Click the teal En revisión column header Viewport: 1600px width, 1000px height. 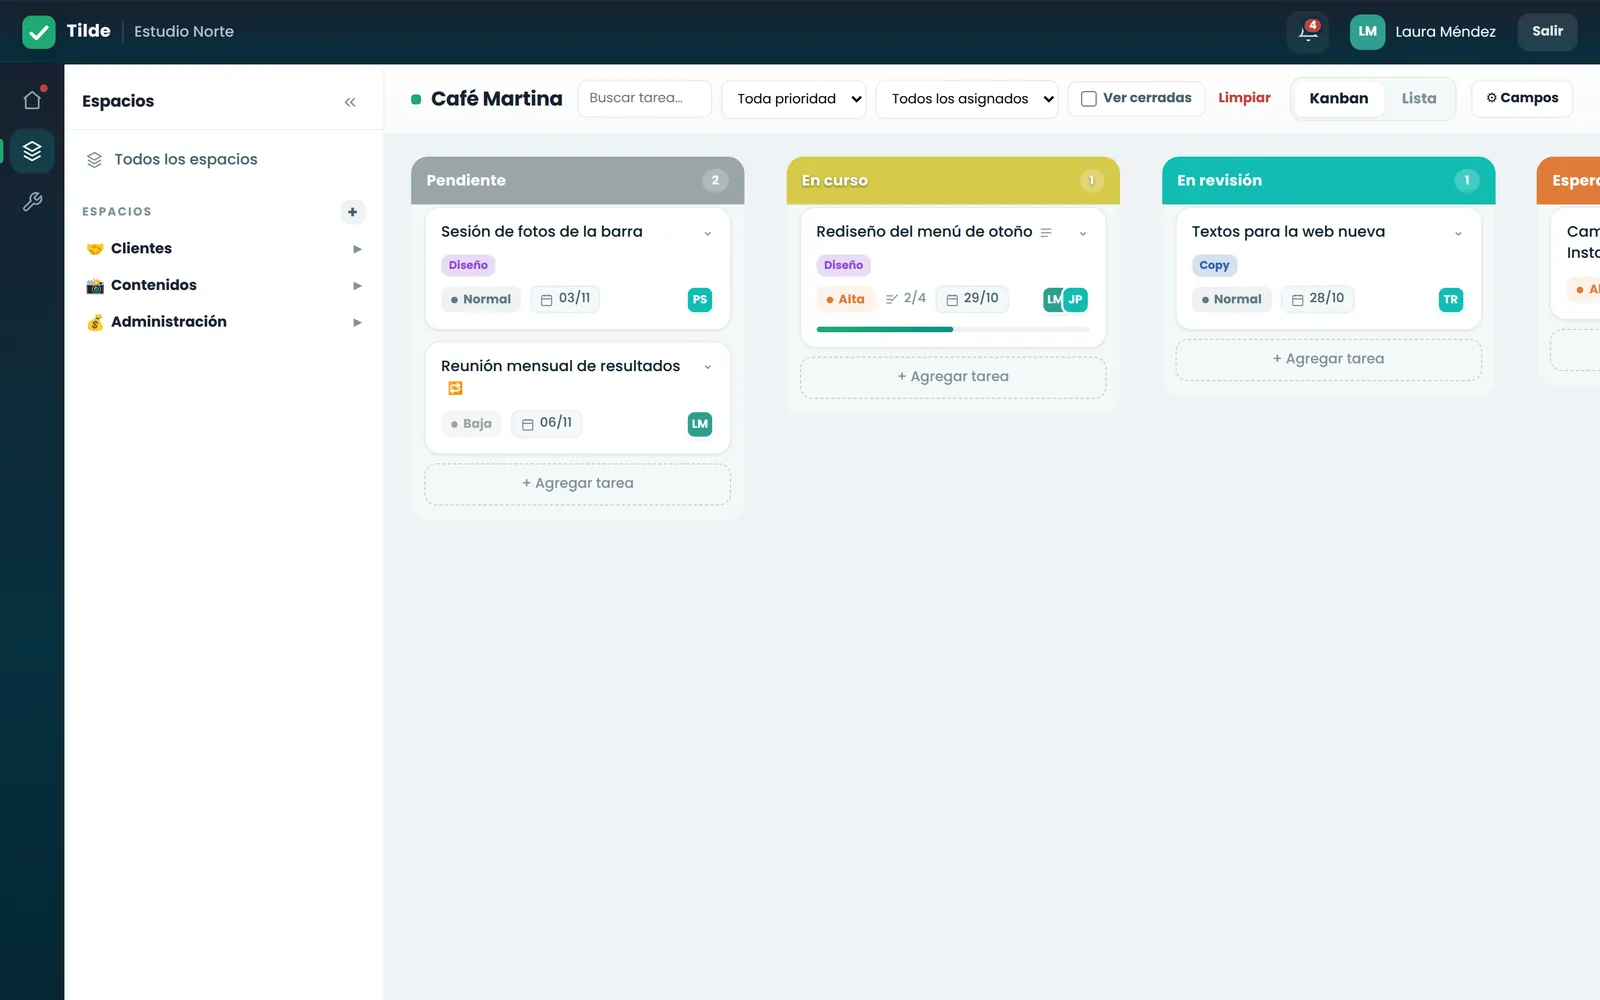(x=1328, y=181)
